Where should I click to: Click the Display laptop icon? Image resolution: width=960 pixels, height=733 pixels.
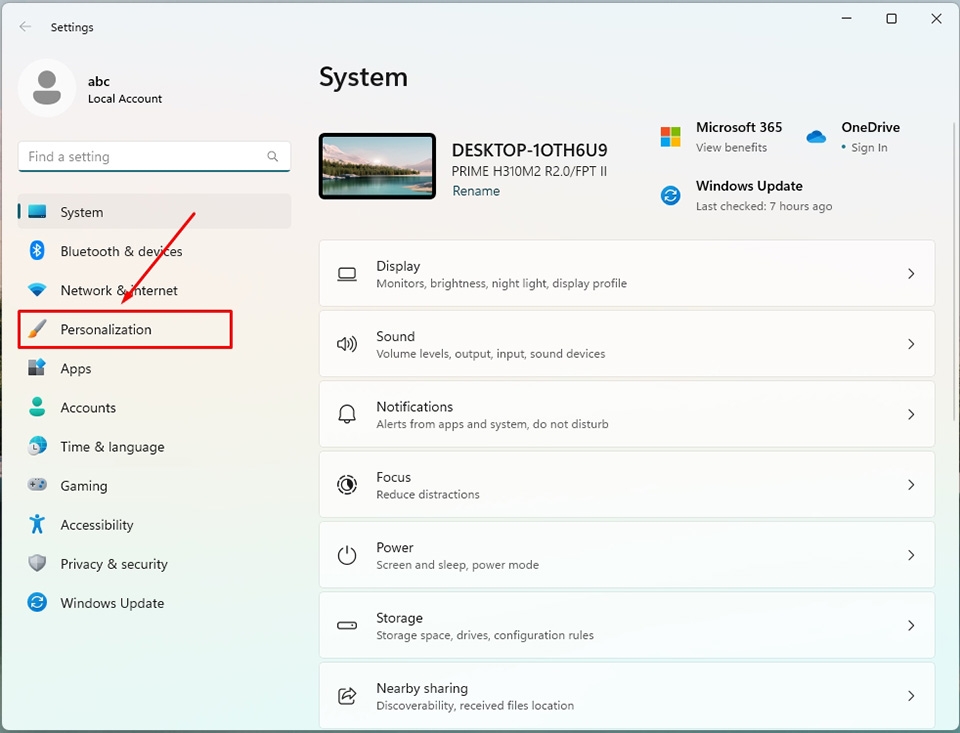(x=347, y=274)
